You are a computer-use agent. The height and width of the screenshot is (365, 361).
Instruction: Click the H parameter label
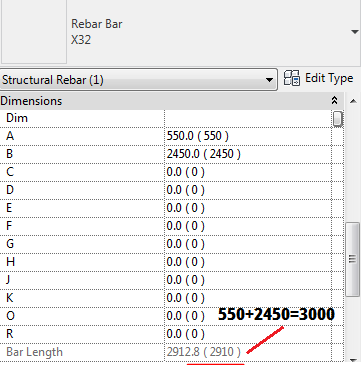tap(10, 262)
